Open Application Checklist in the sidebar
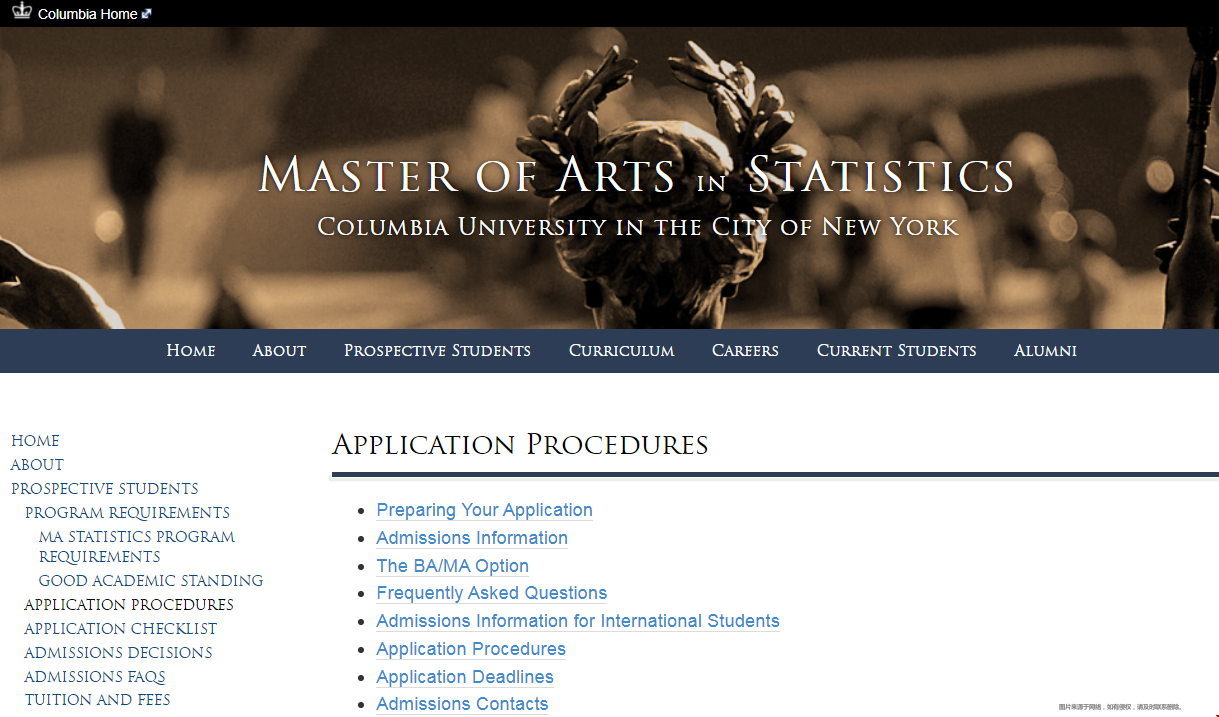The height and width of the screenshot is (717, 1219). pos(121,629)
